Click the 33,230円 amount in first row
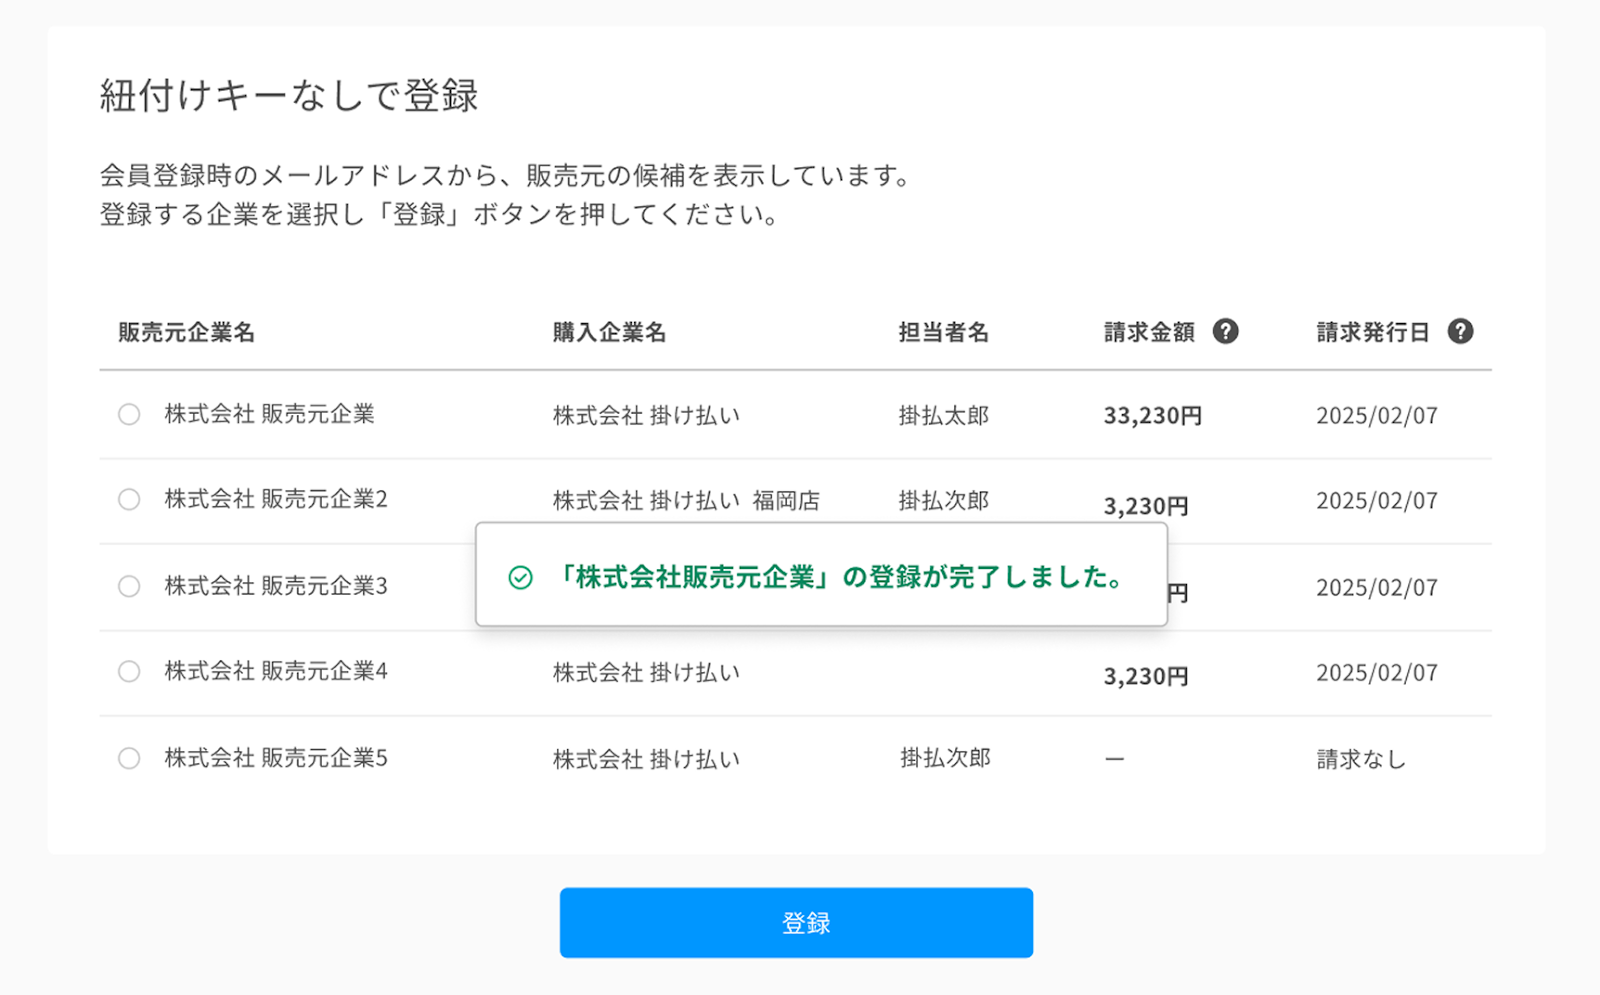The image size is (1600, 995). pos(1152,416)
